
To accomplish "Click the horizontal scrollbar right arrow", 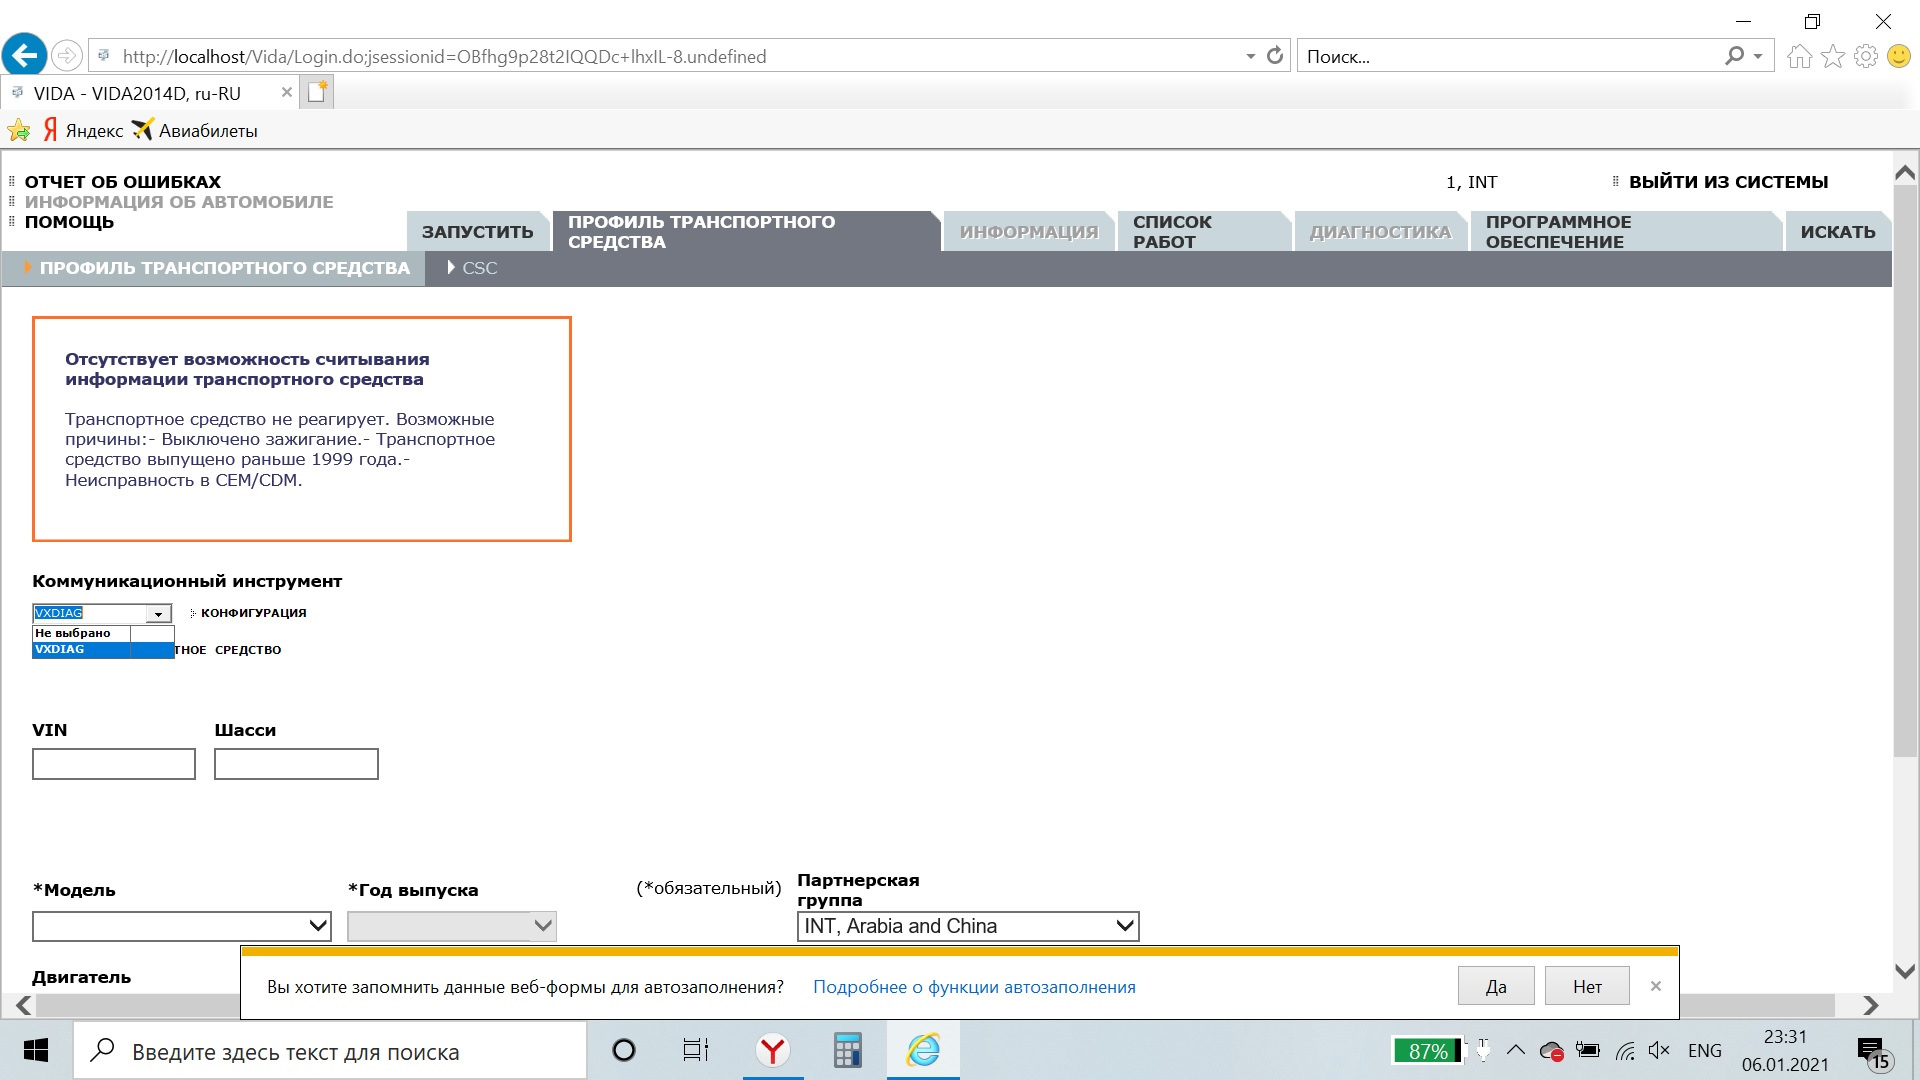I will pyautogui.click(x=1870, y=1005).
